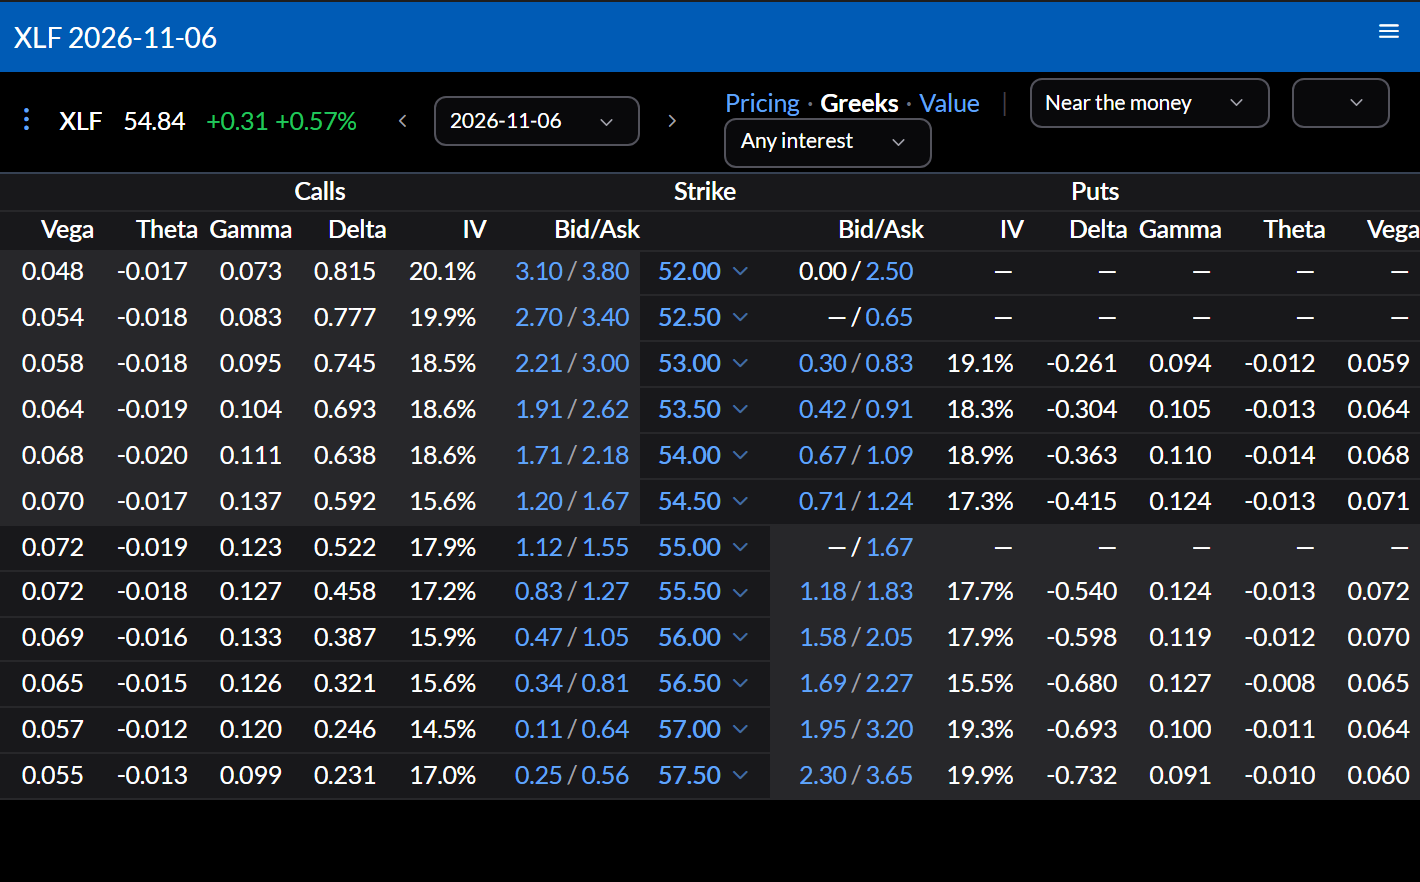Click put bid/ask 0.42 / 0.91
1420x882 pixels.
coord(856,409)
